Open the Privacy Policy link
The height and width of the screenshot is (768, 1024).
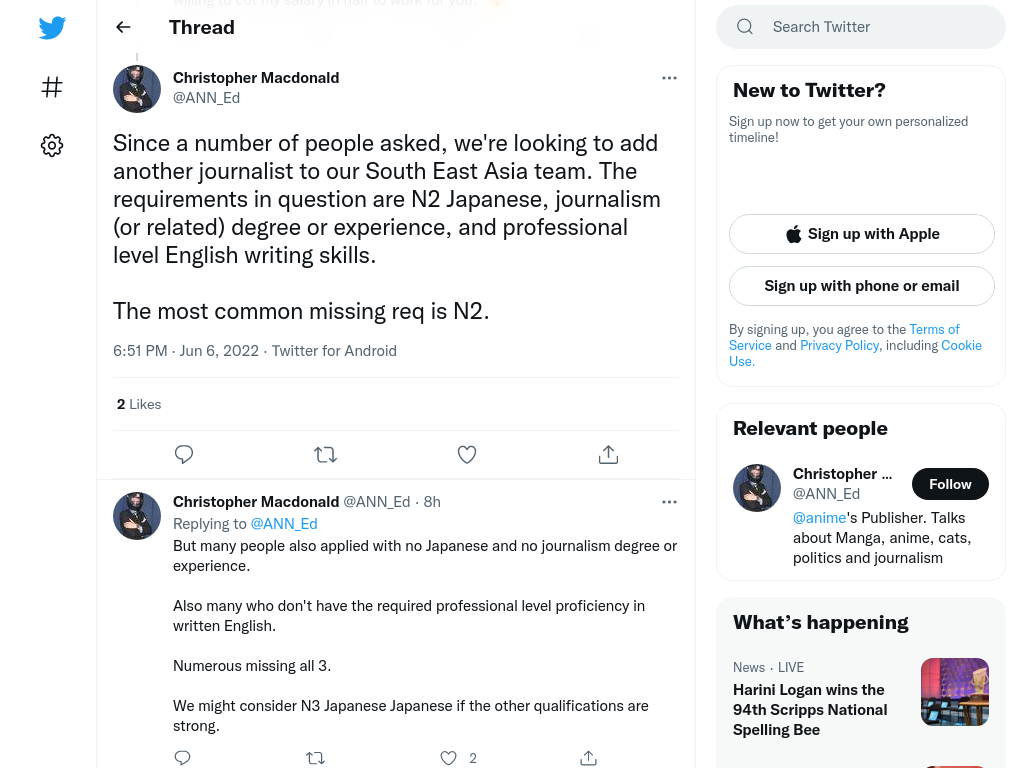pyautogui.click(x=839, y=345)
